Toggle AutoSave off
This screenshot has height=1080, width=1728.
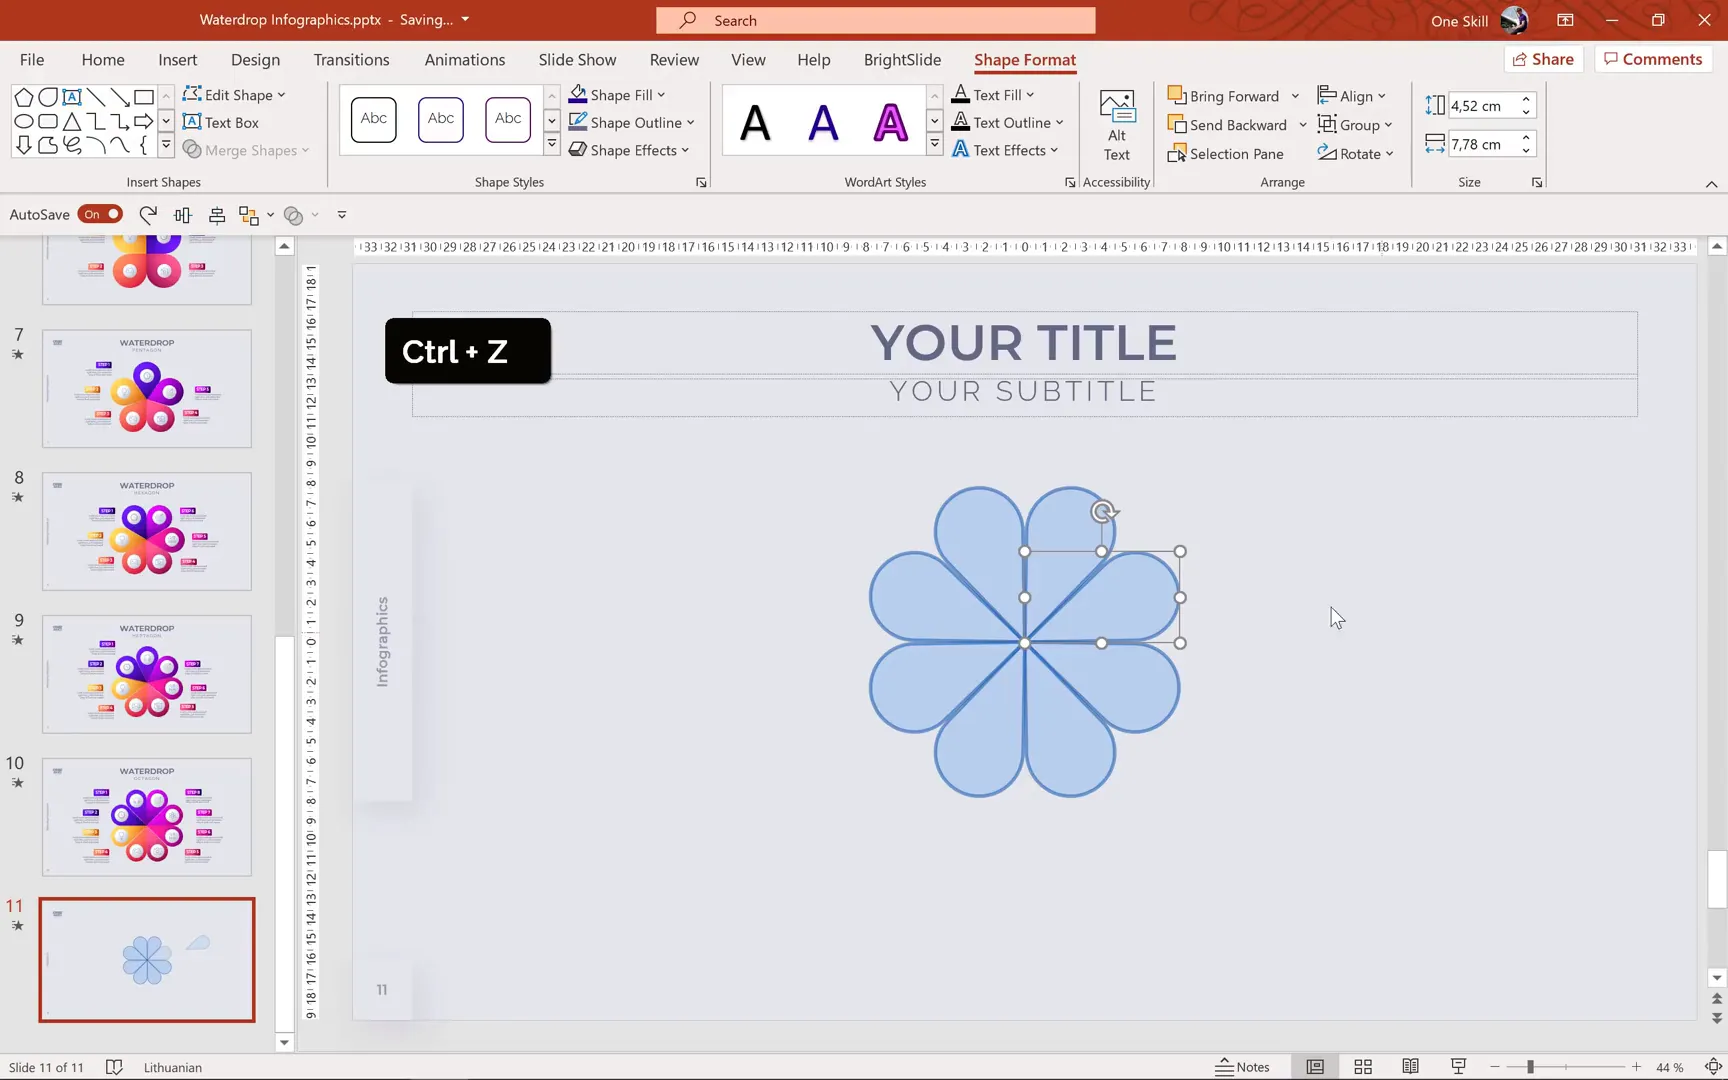click(100, 214)
